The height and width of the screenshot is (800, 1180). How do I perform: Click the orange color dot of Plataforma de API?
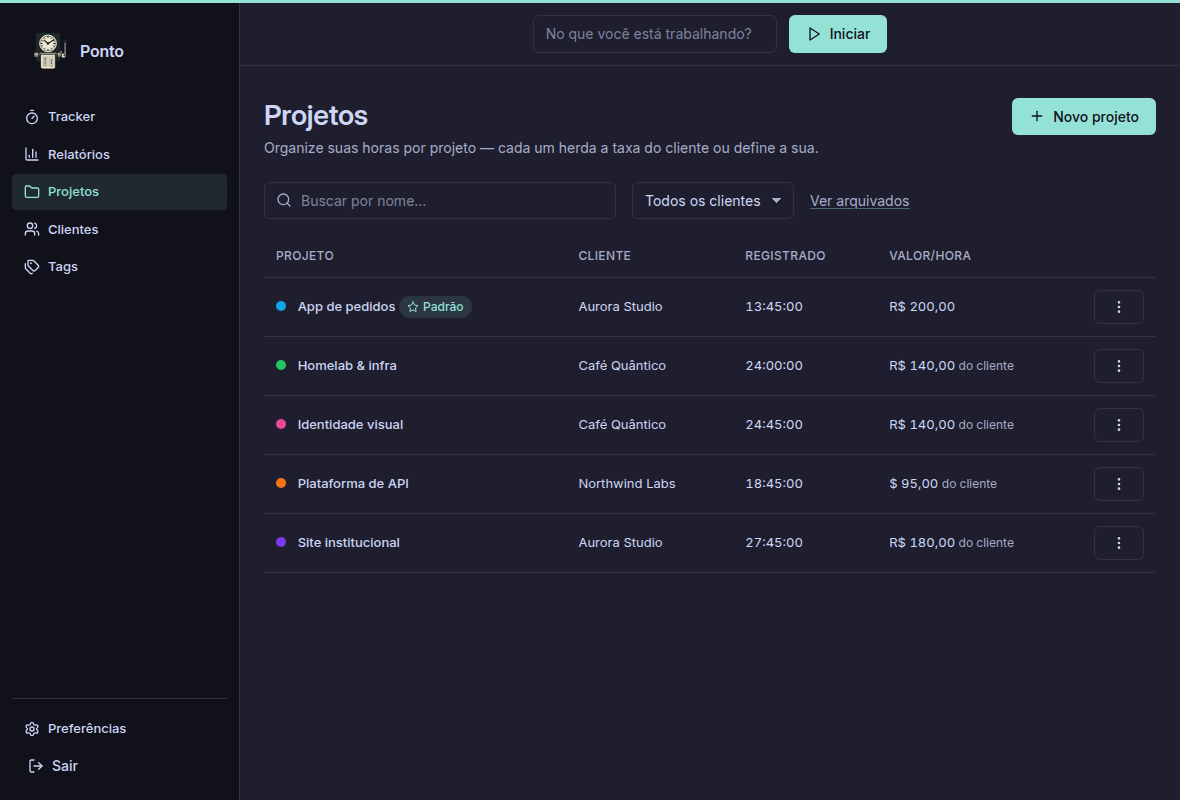pos(281,483)
